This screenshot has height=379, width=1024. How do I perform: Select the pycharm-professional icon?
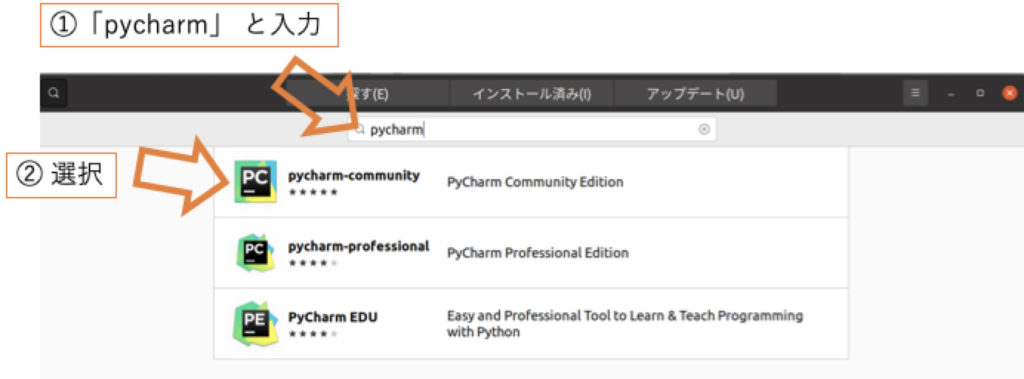tap(255, 253)
